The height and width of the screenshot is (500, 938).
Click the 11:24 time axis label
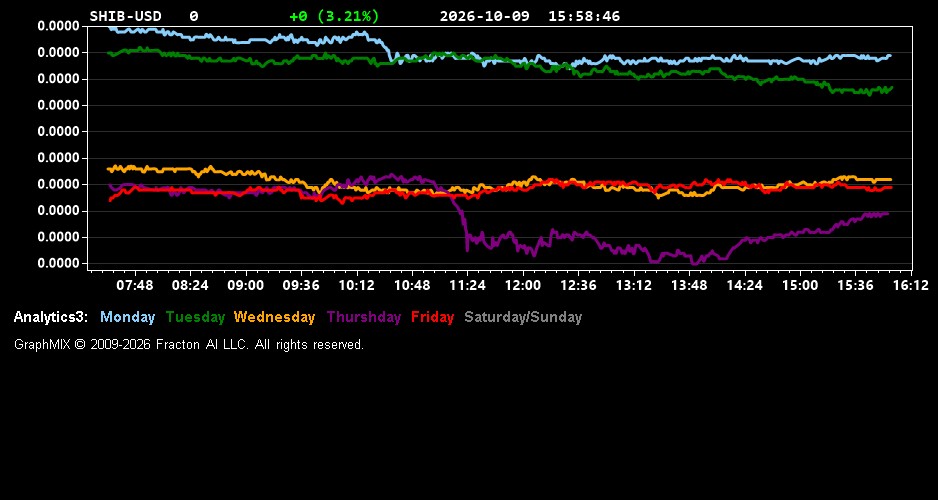tap(467, 285)
